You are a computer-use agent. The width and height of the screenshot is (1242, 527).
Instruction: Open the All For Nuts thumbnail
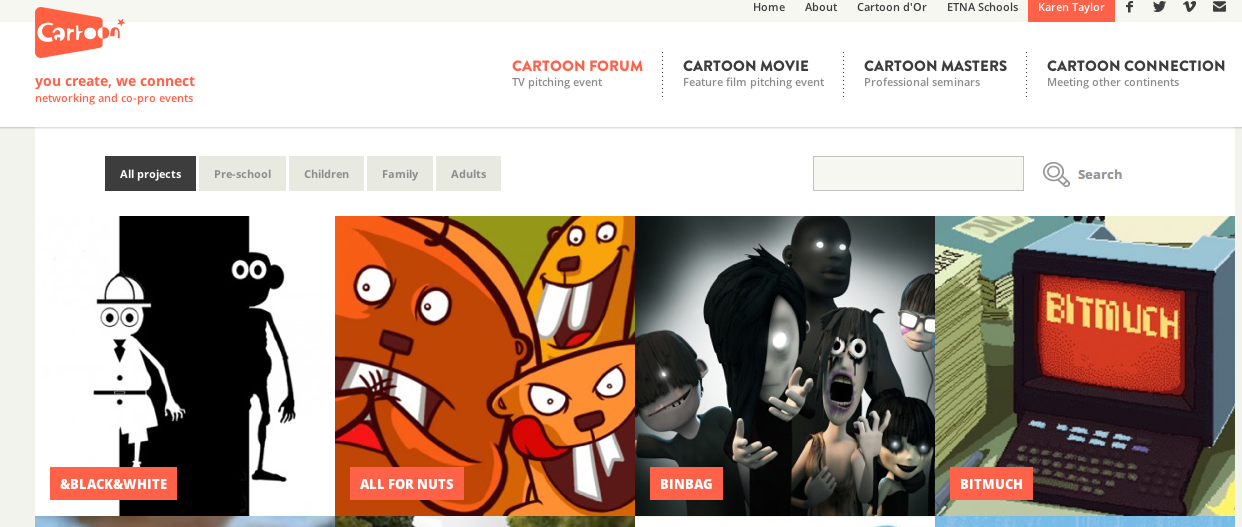(485, 366)
